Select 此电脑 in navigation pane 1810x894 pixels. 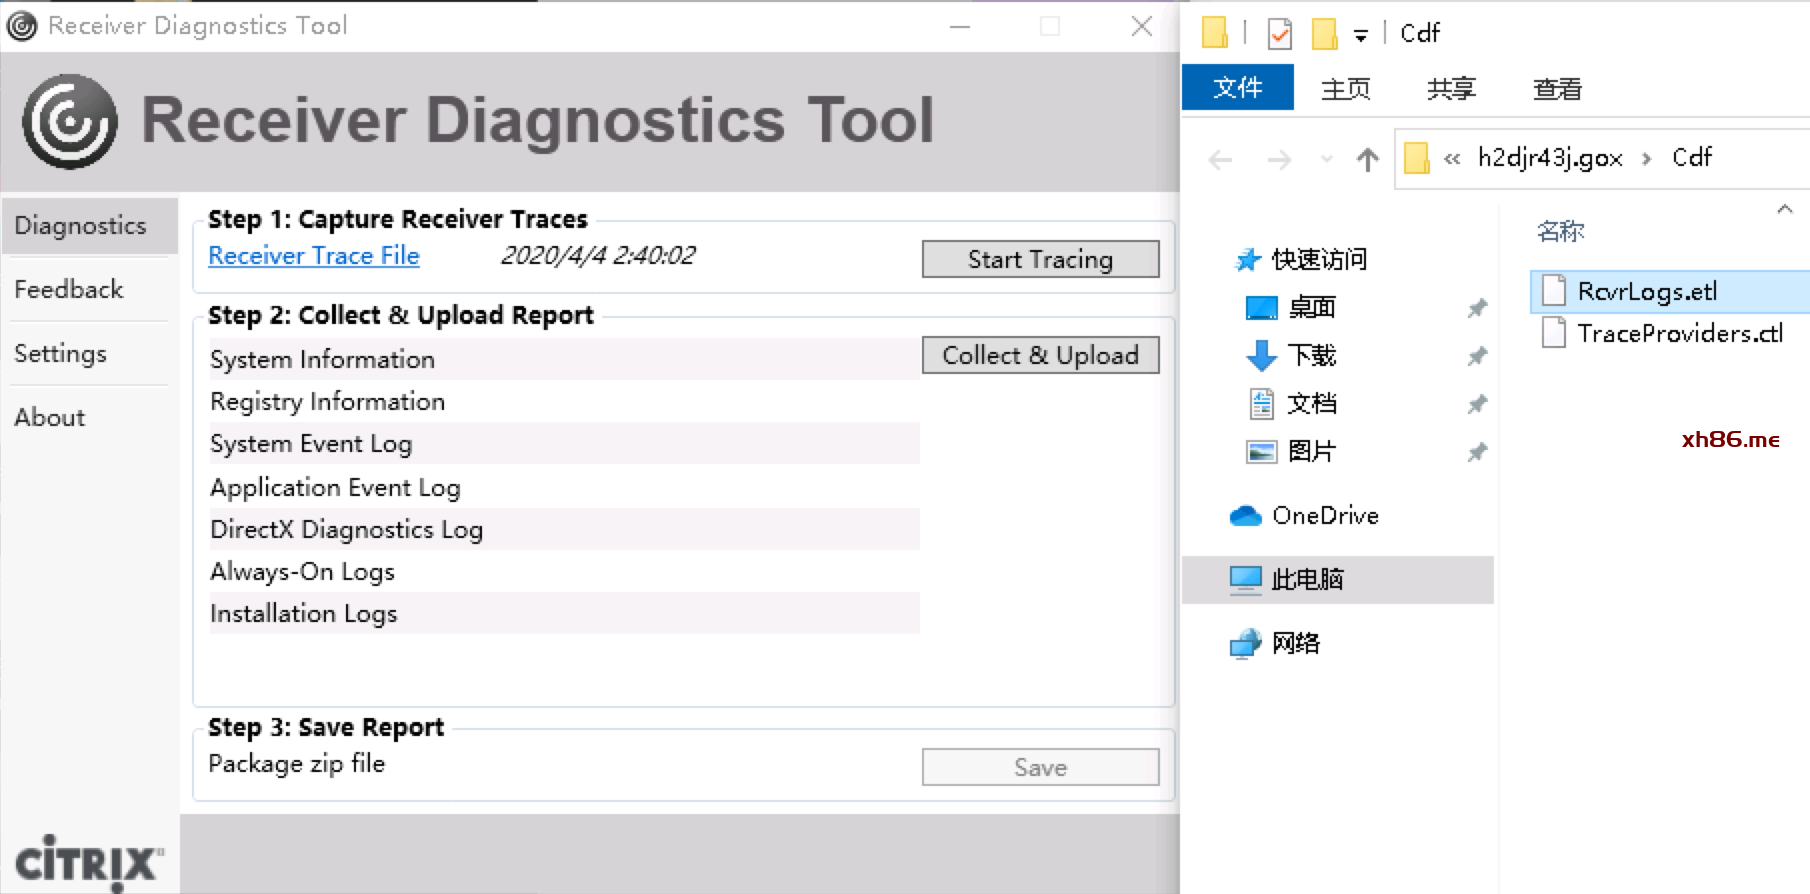pyautogui.click(x=1338, y=579)
